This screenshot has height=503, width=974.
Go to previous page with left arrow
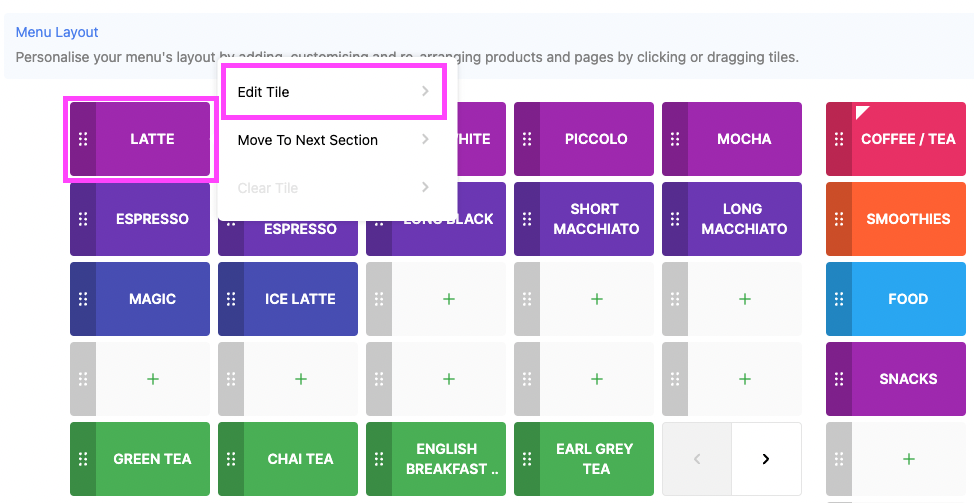point(697,459)
